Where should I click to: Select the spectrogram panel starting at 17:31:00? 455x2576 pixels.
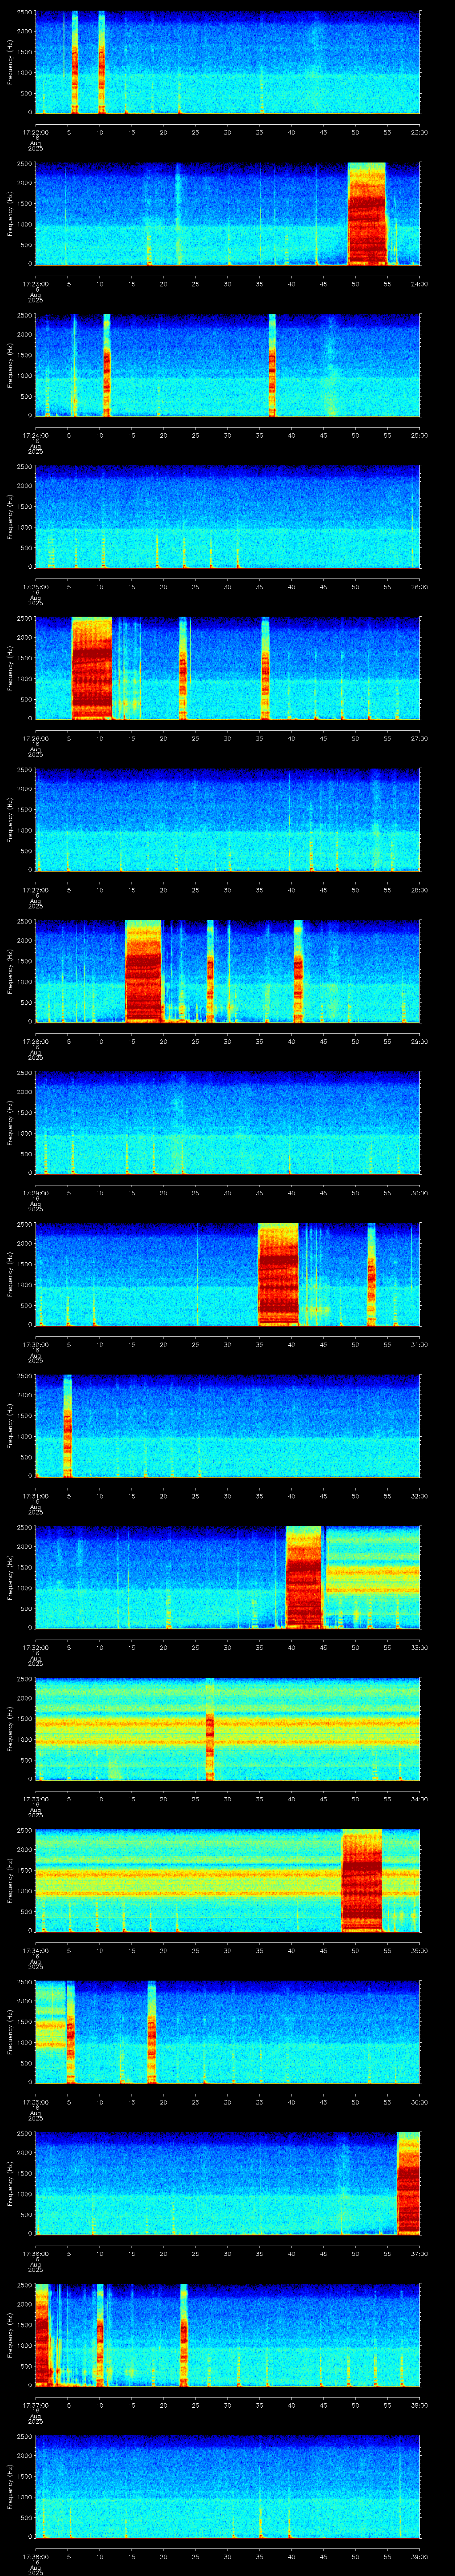tap(228, 1427)
